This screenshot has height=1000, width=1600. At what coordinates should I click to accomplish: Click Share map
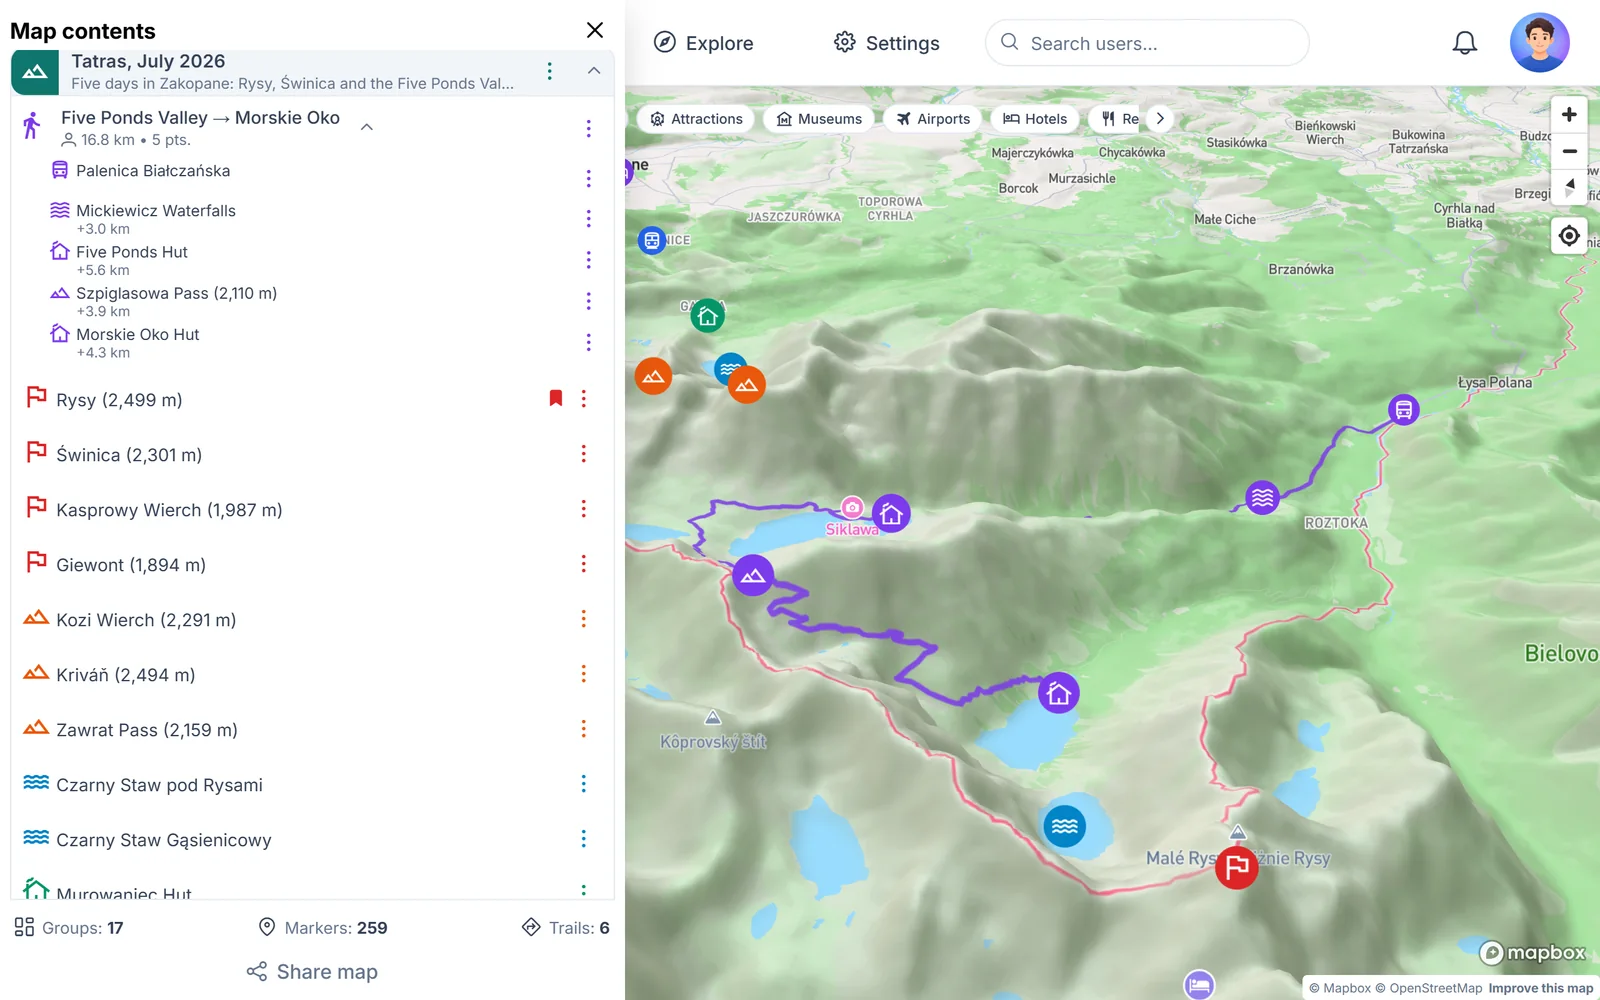312,972
